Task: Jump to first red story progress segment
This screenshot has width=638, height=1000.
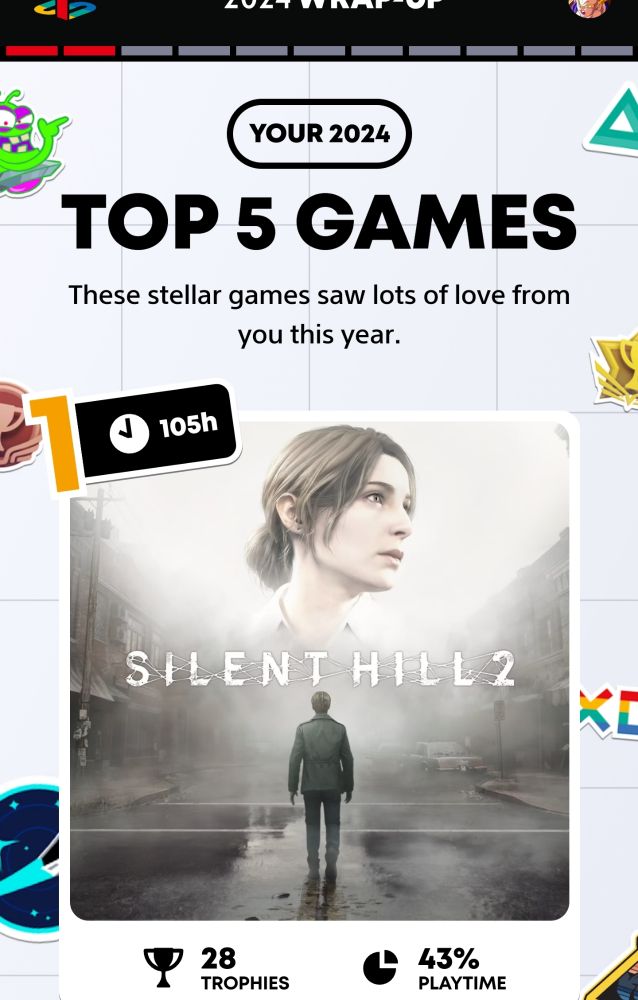Action: point(32,51)
